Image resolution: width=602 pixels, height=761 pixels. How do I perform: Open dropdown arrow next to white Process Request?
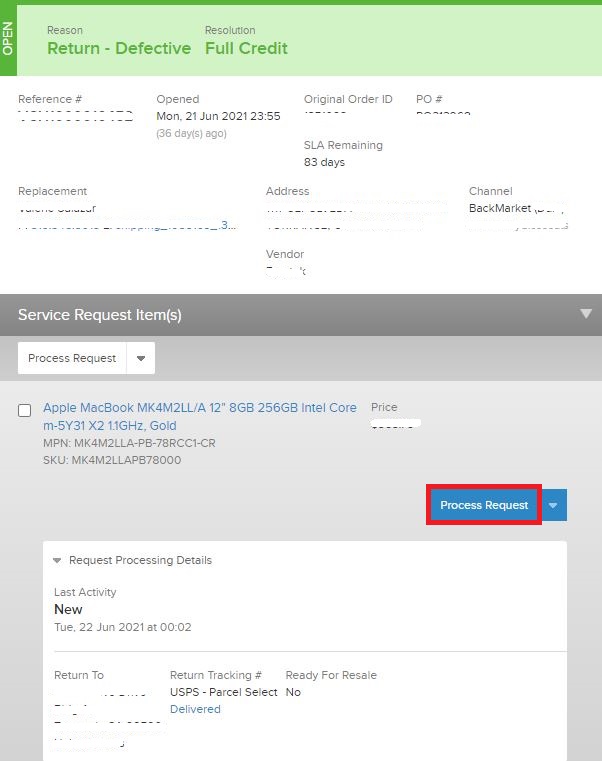click(x=141, y=358)
